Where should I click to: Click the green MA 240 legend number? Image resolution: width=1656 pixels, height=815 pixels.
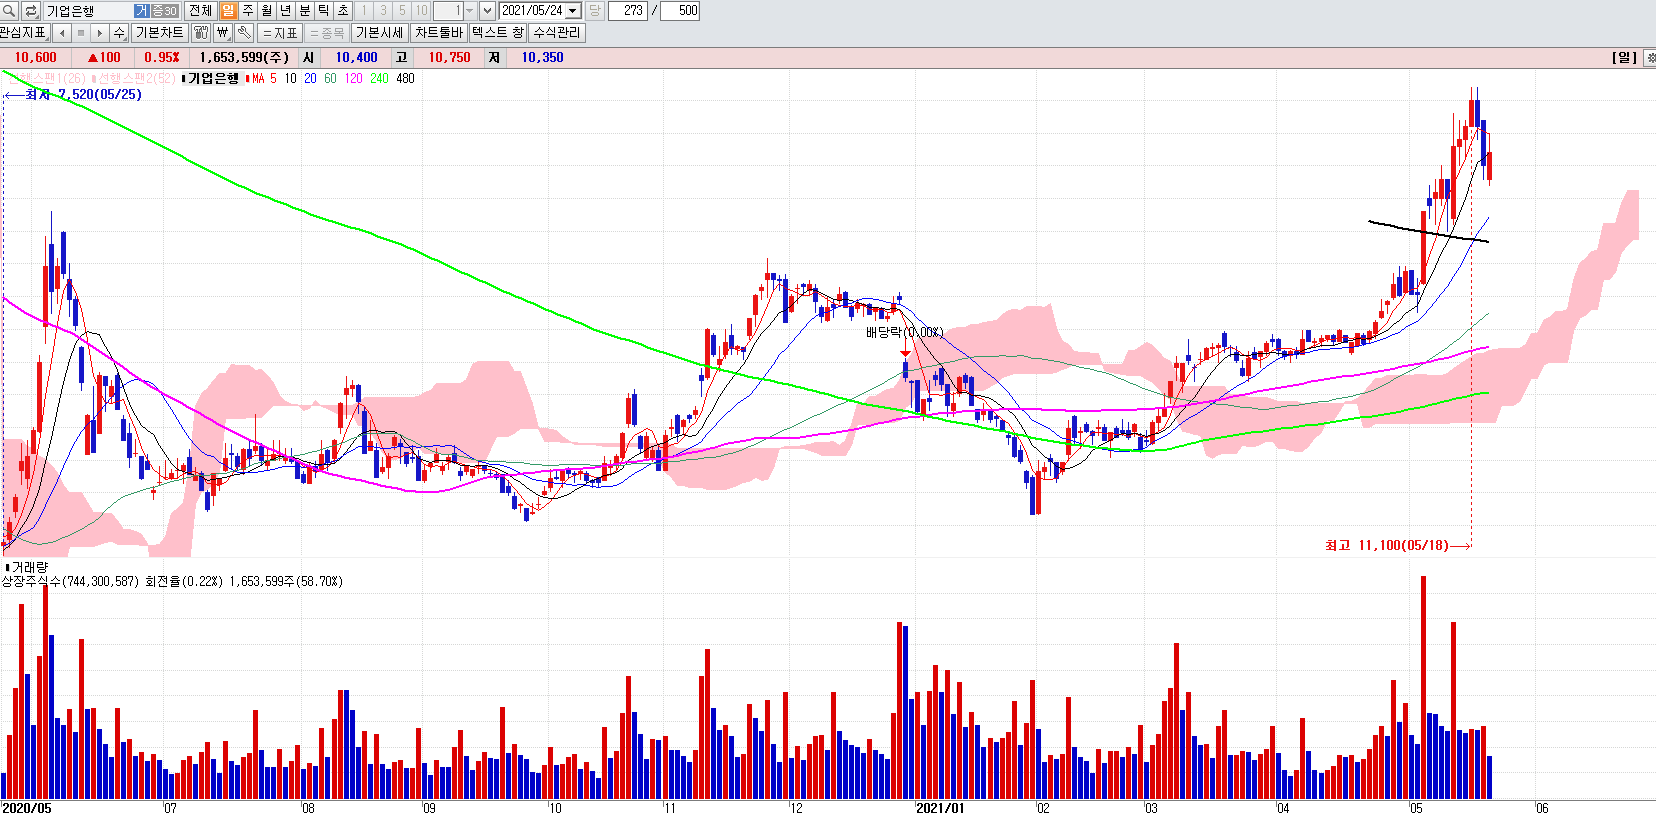379,78
